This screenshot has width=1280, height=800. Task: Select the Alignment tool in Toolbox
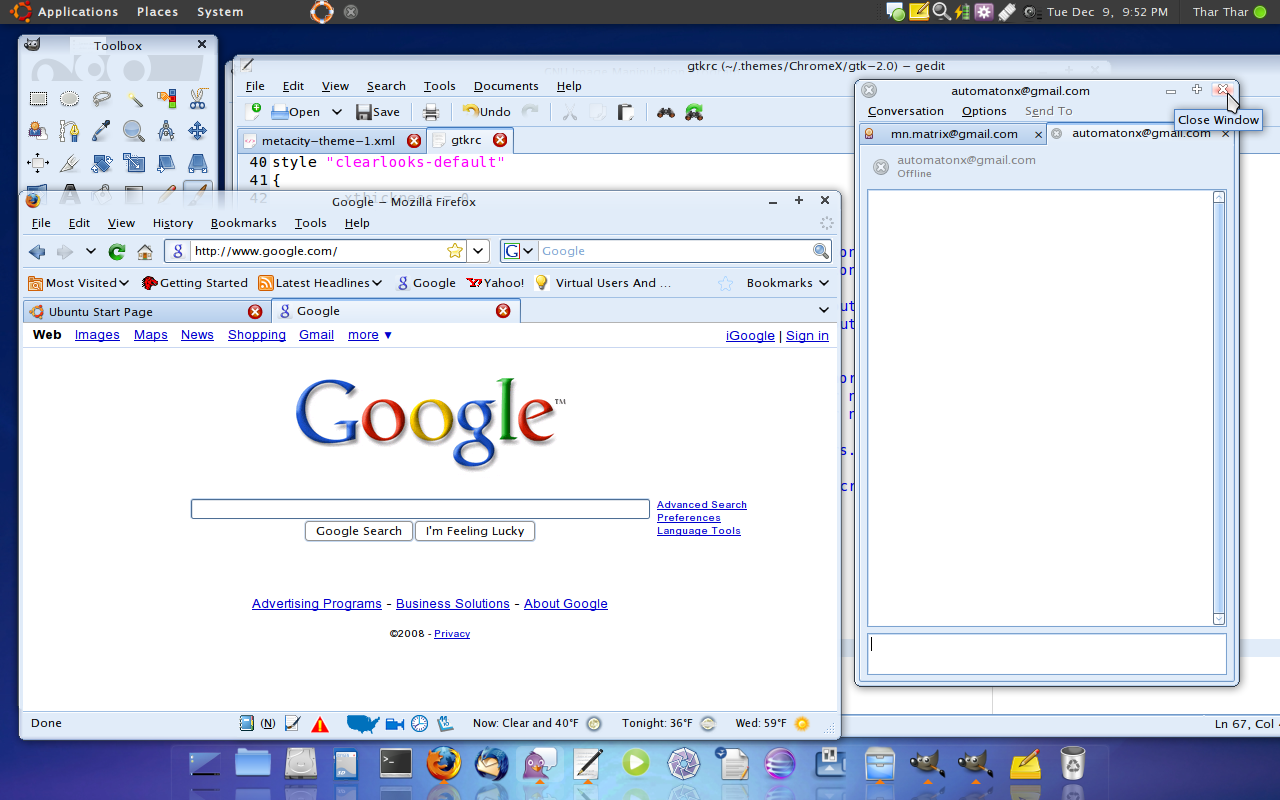point(38,163)
